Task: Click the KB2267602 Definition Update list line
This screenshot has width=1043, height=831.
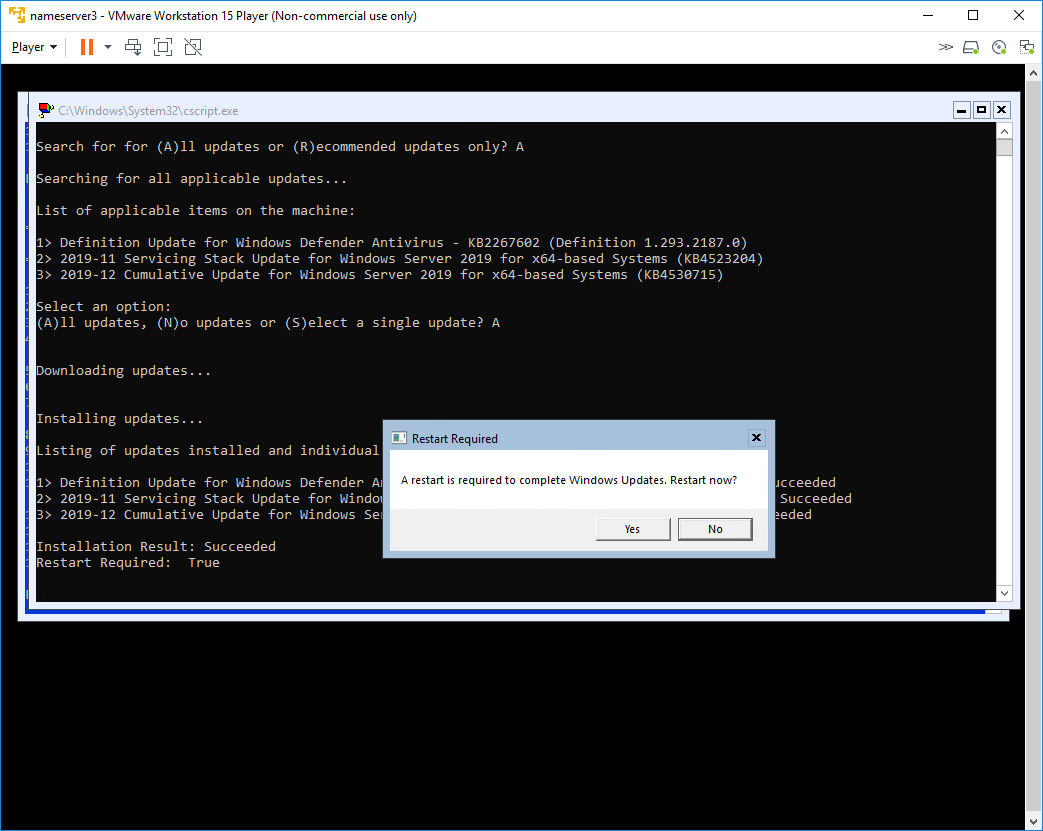Action: (392, 242)
